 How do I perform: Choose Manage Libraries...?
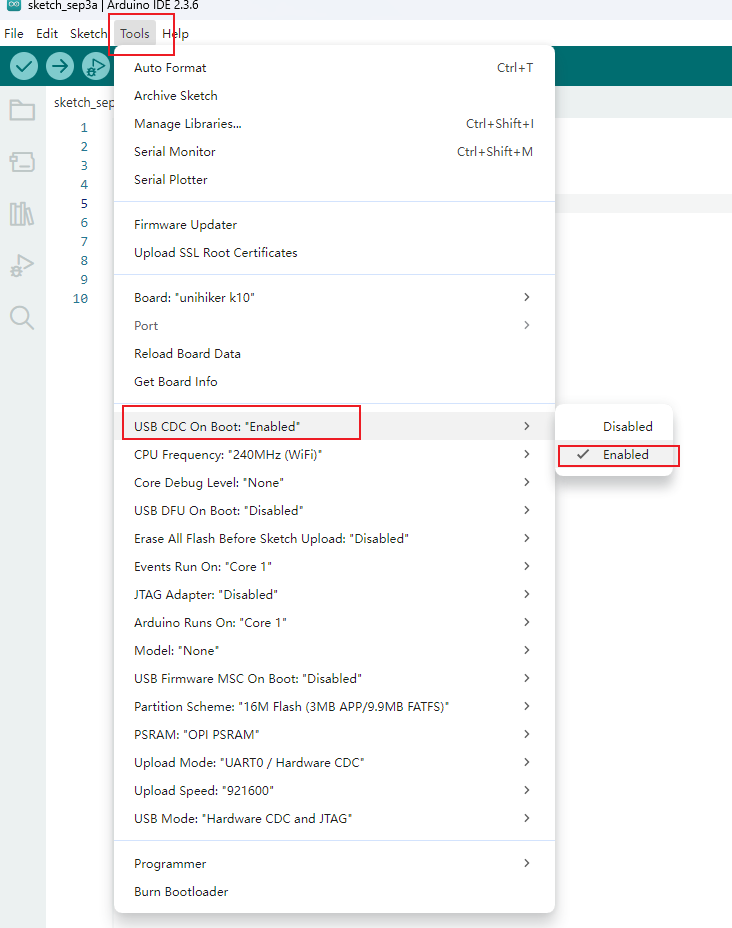(x=334, y=124)
